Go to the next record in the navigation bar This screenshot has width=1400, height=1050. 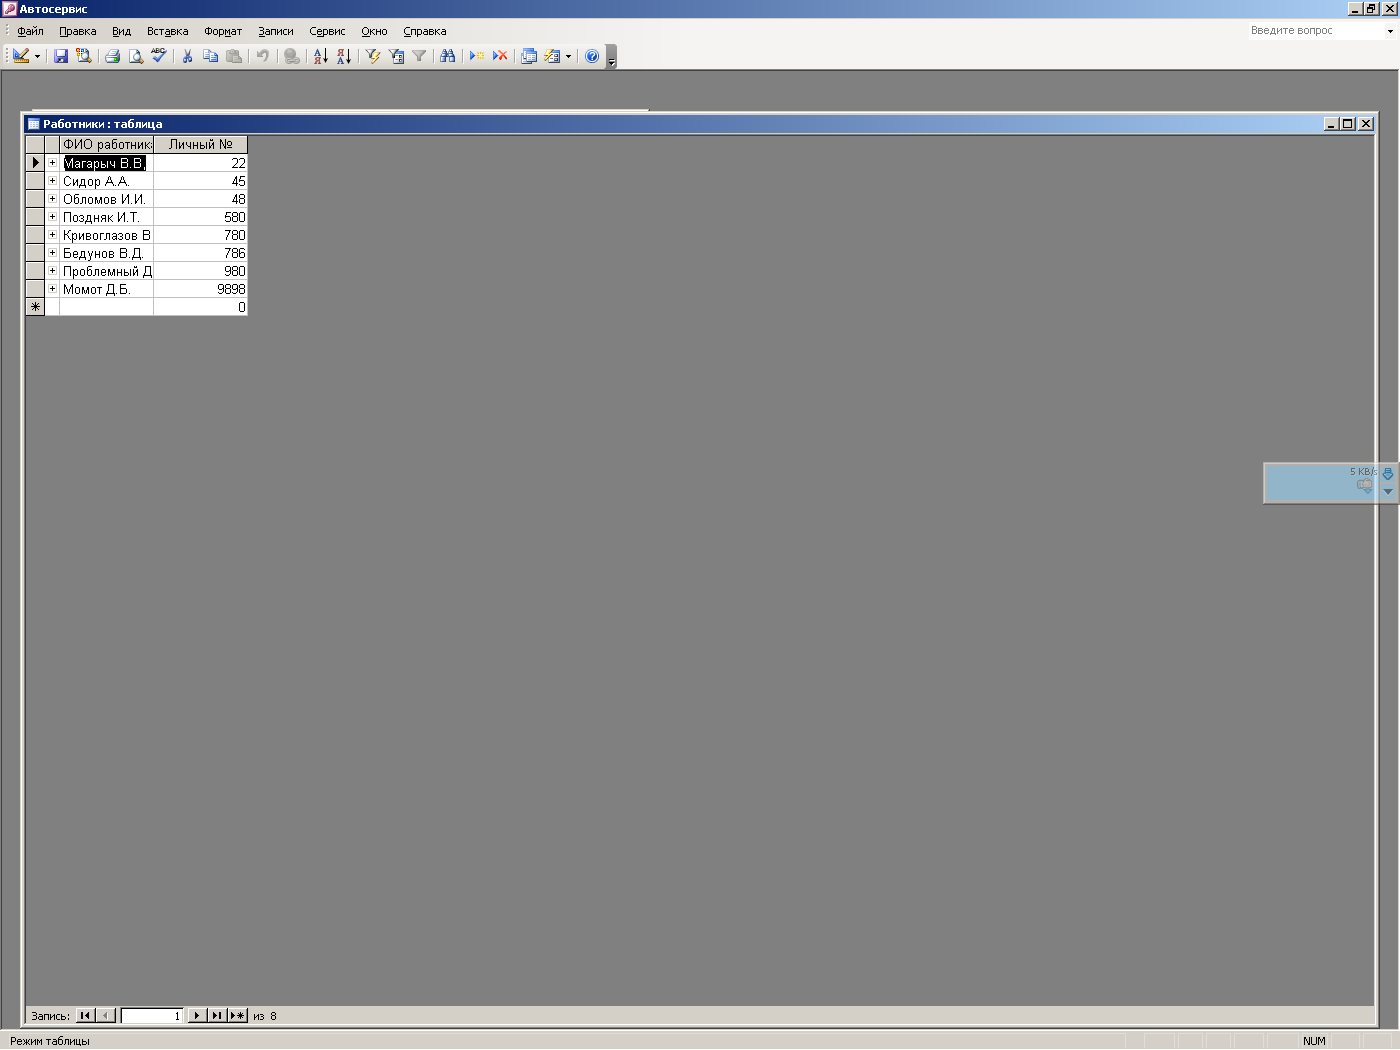197,1015
